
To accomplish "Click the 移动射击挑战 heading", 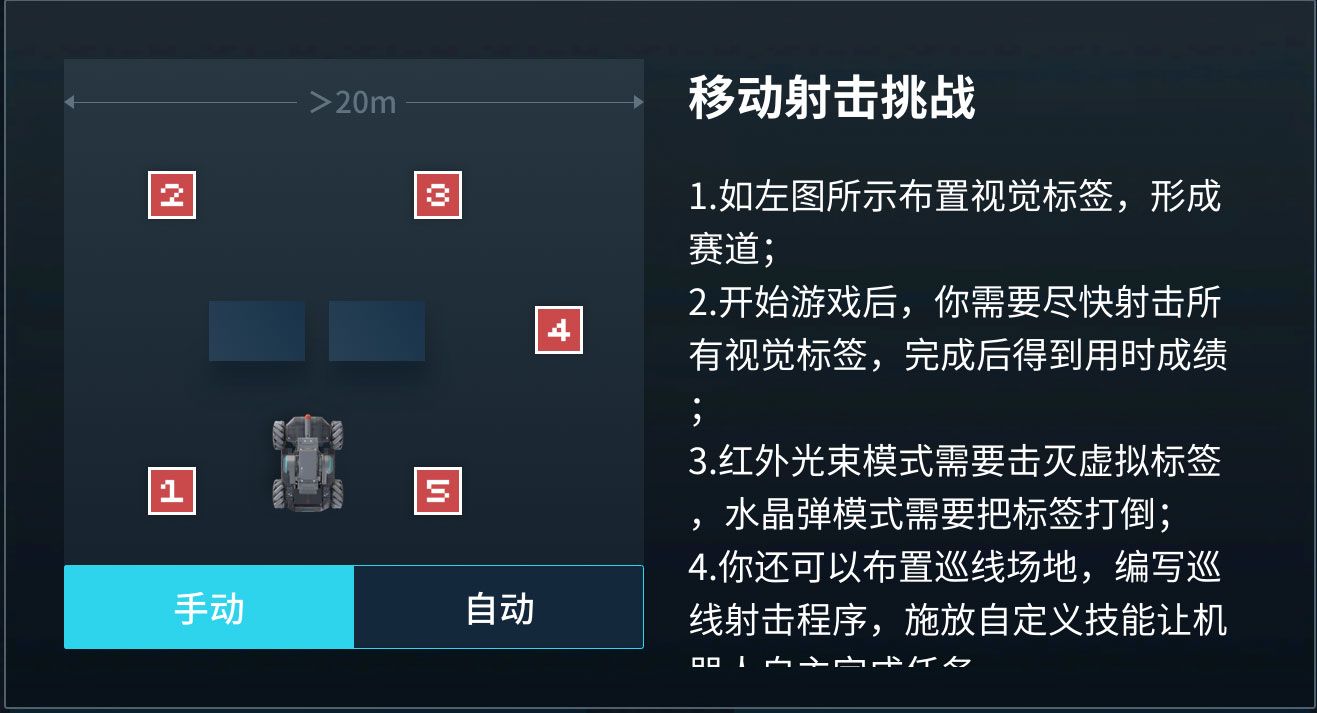I will [x=832, y=98].
